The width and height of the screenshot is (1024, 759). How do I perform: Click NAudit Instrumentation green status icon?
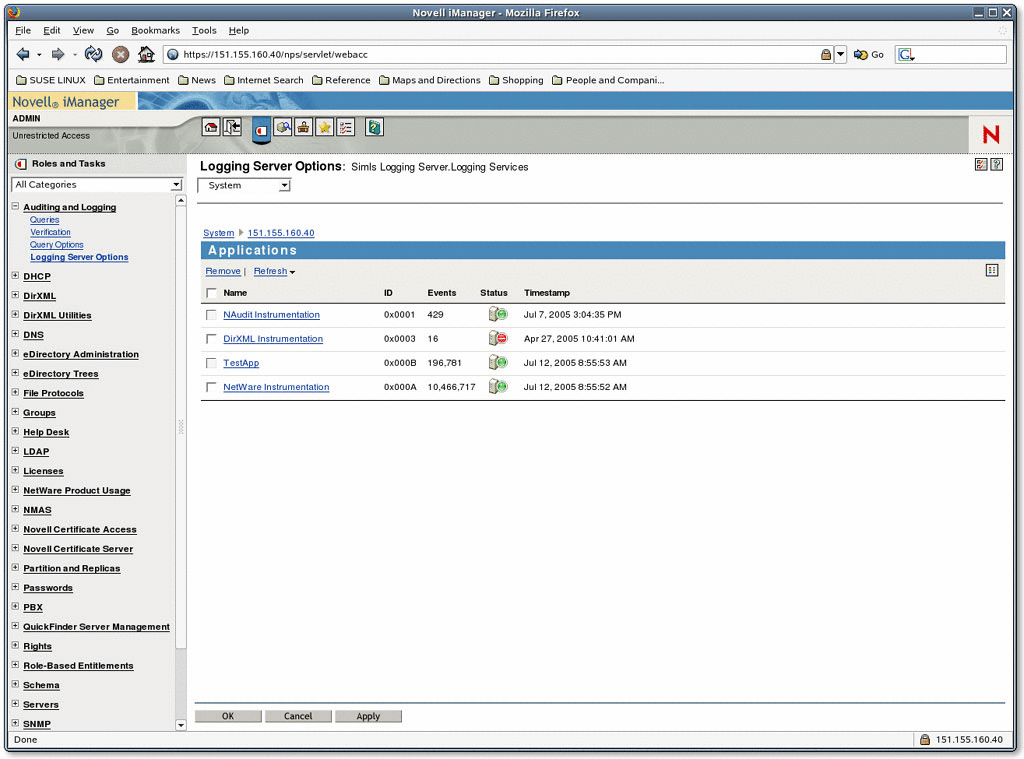tap(498, 314)
